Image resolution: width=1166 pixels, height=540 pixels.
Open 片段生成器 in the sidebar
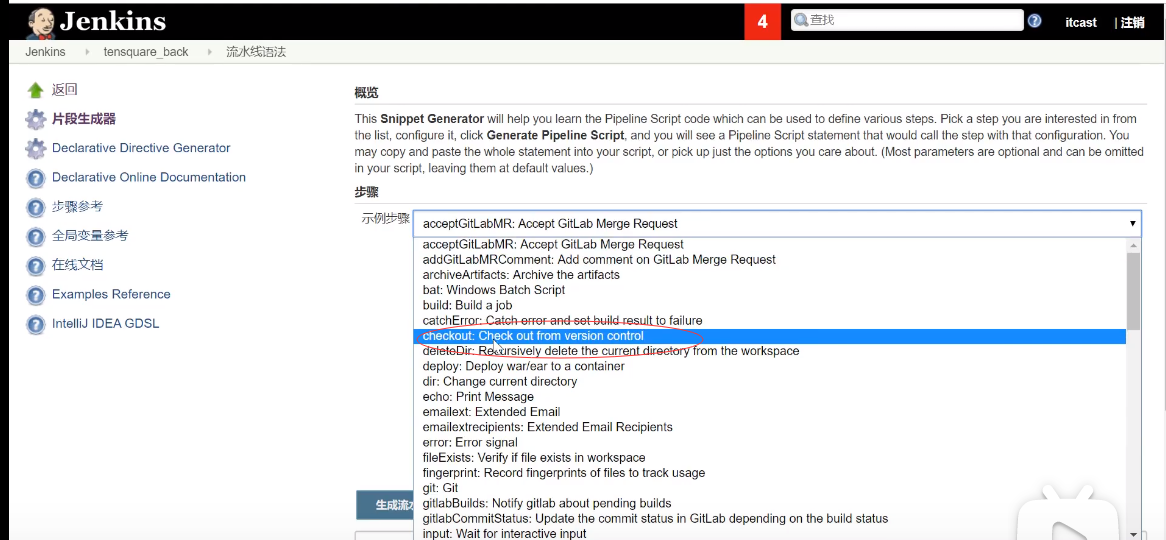(x=83, y=119)
